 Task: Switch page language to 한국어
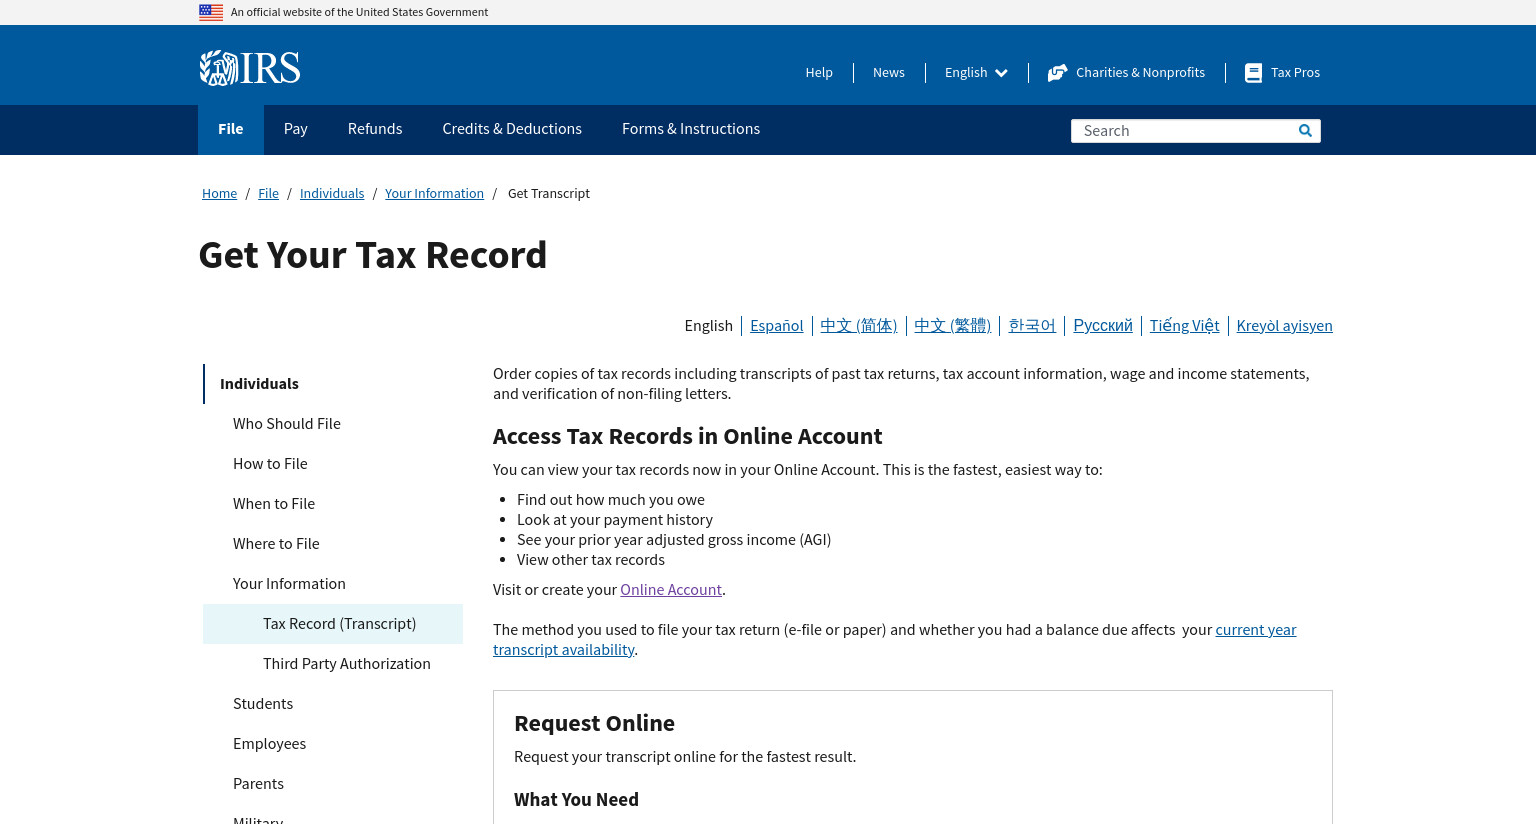pyautogui.click(x=1032, y=326)
